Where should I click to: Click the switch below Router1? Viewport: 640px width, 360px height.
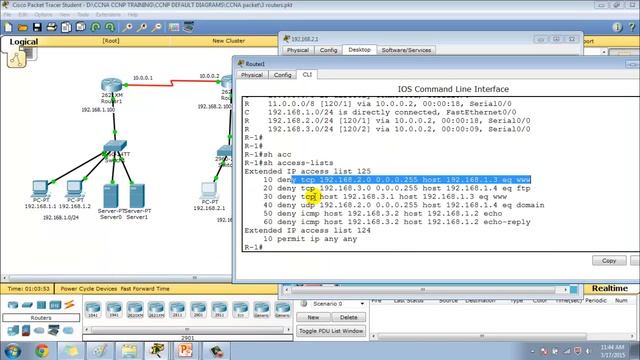click(x=115, y=146)
